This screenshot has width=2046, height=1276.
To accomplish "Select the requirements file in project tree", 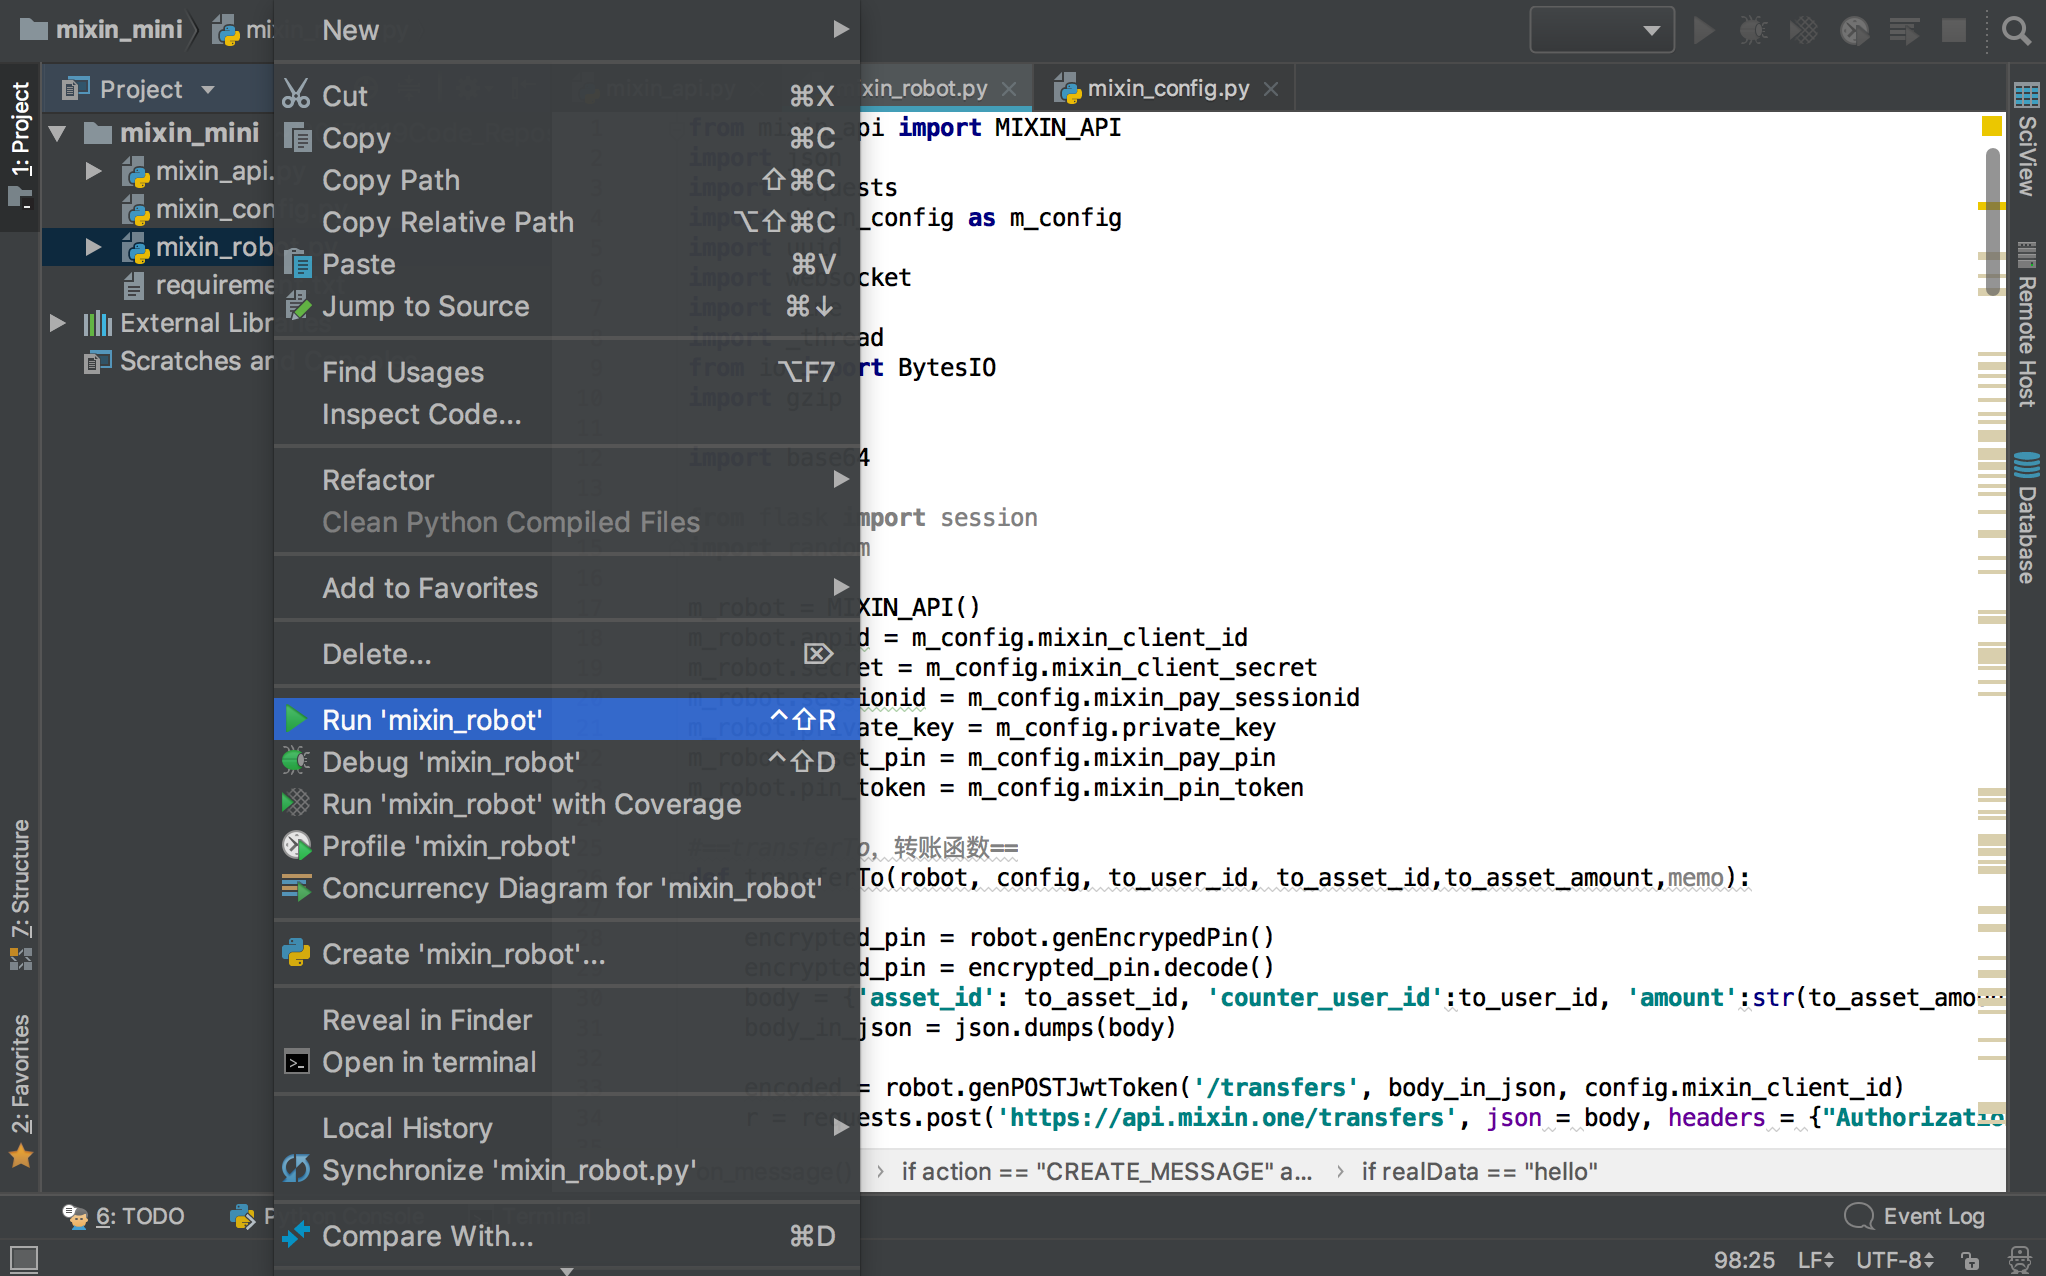I will pyautogui.click(x=198, y=285).
